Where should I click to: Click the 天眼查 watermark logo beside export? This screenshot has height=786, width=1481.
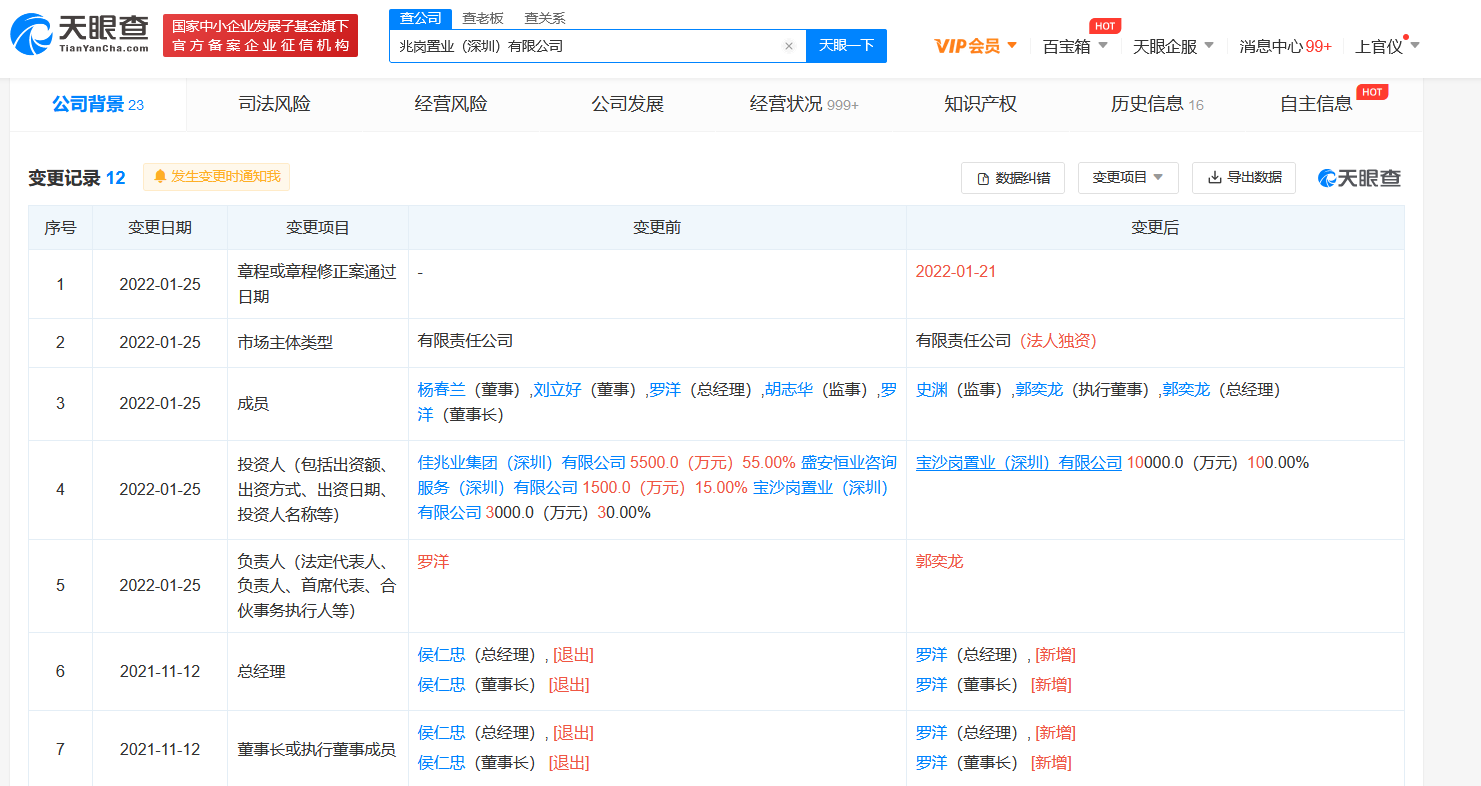point(1359,178)
